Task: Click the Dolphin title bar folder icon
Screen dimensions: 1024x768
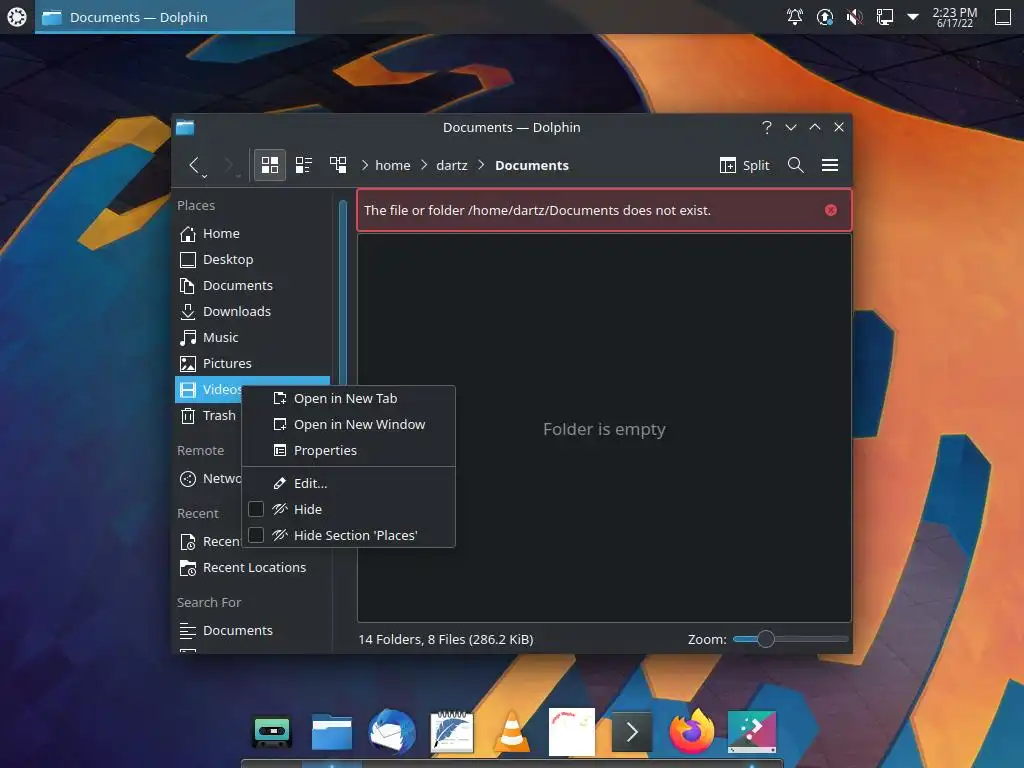Action: click(x=185, y=127)
